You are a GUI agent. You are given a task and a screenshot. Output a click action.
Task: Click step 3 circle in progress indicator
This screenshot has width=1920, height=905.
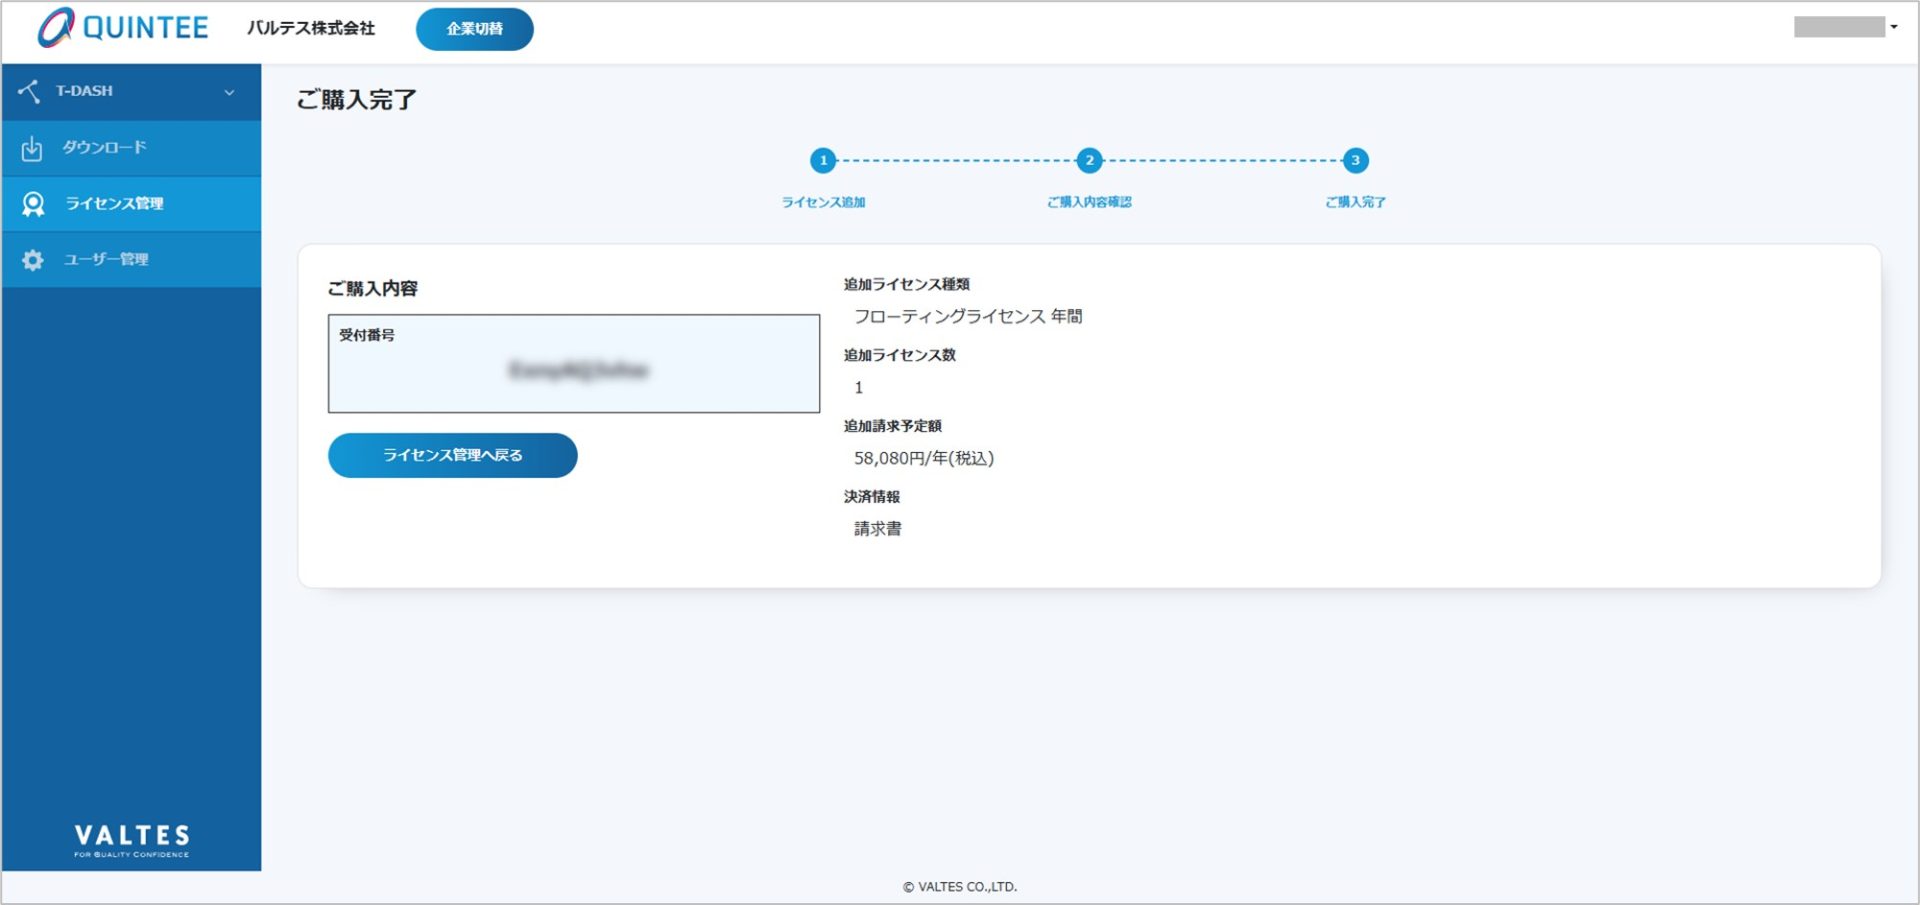click(1355, 160)
